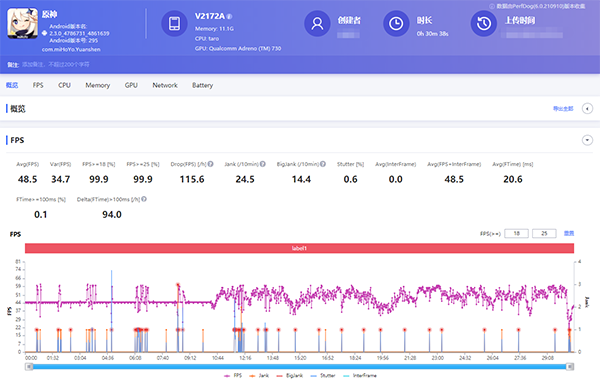Click the Genshin Impact app icon
This screenshot has width=600, height=380.
click(x=23, y=23)
